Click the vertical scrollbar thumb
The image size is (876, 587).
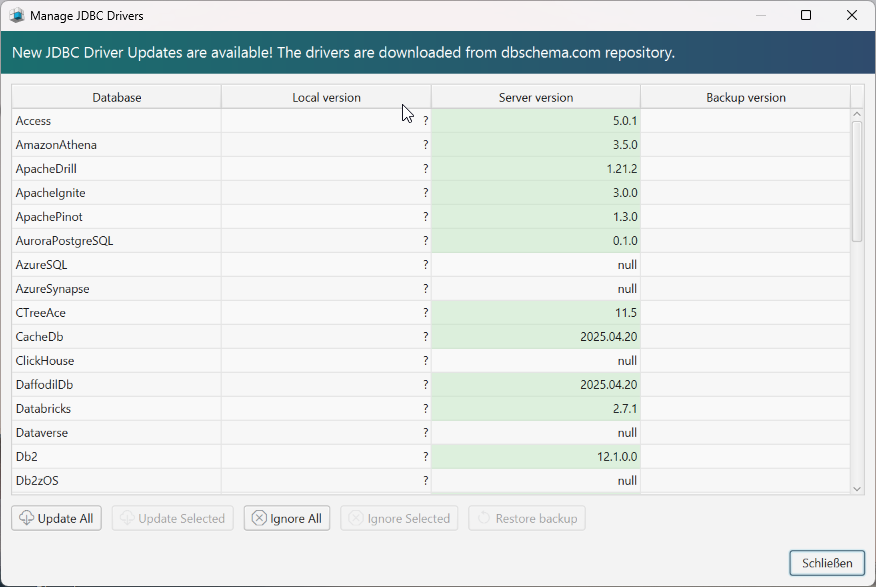857,182
